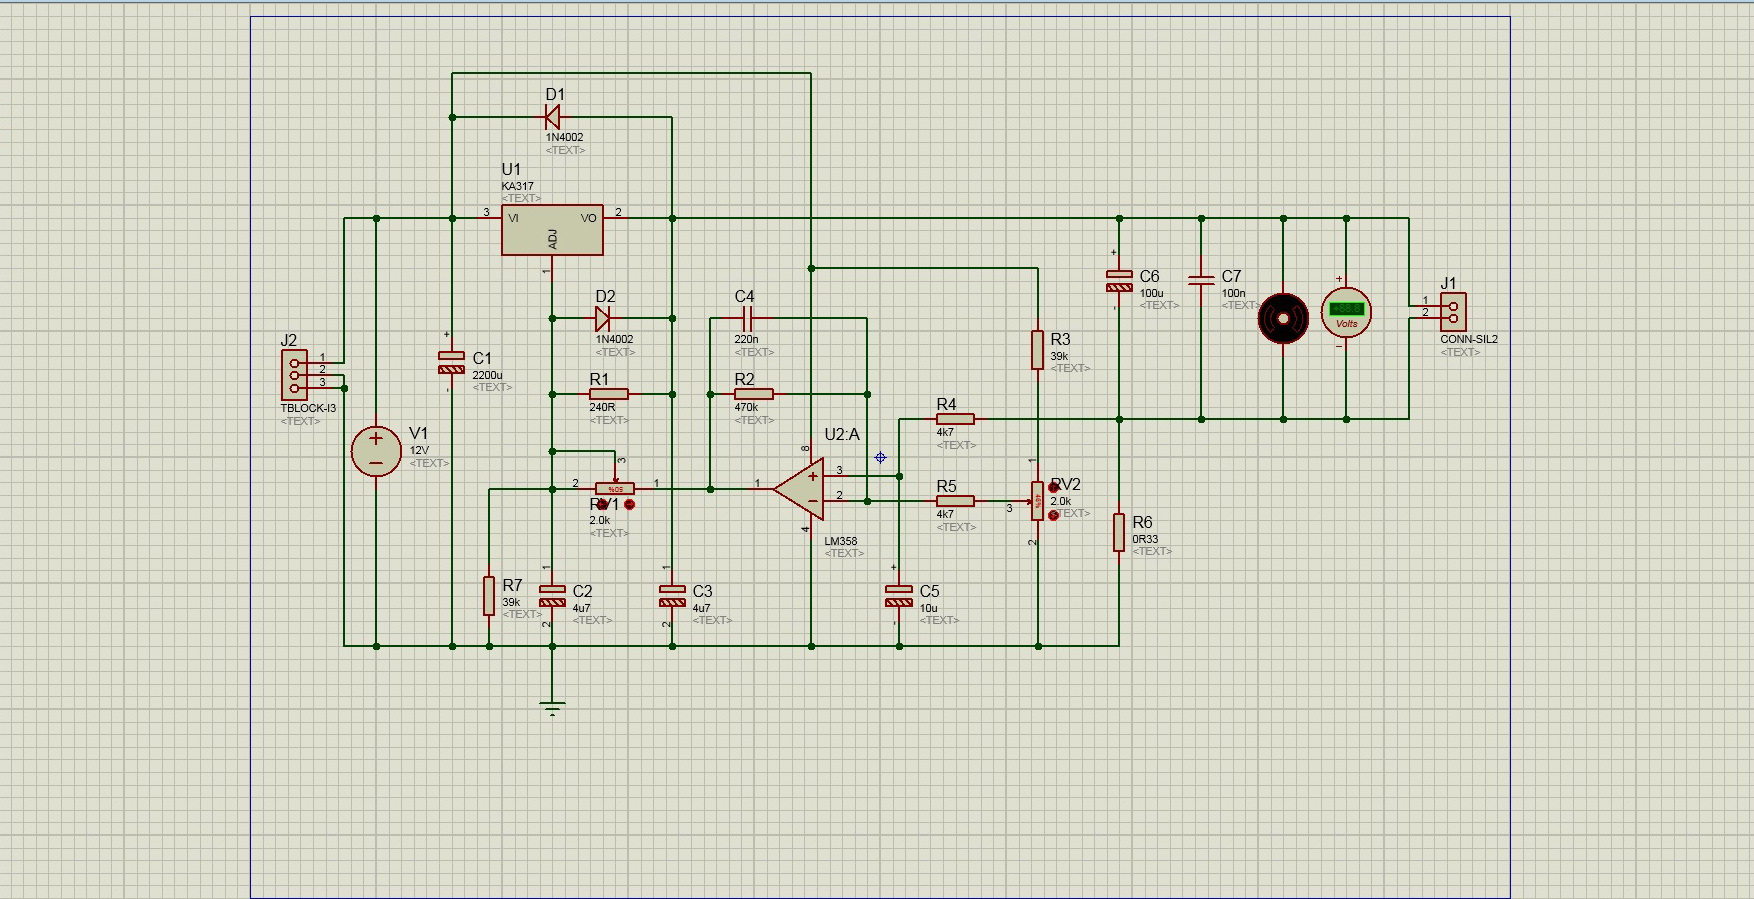1754x899 pixels.
Task: Select the C6 electrolytic capacitor symbol
Action: (x=1119, y=281)
